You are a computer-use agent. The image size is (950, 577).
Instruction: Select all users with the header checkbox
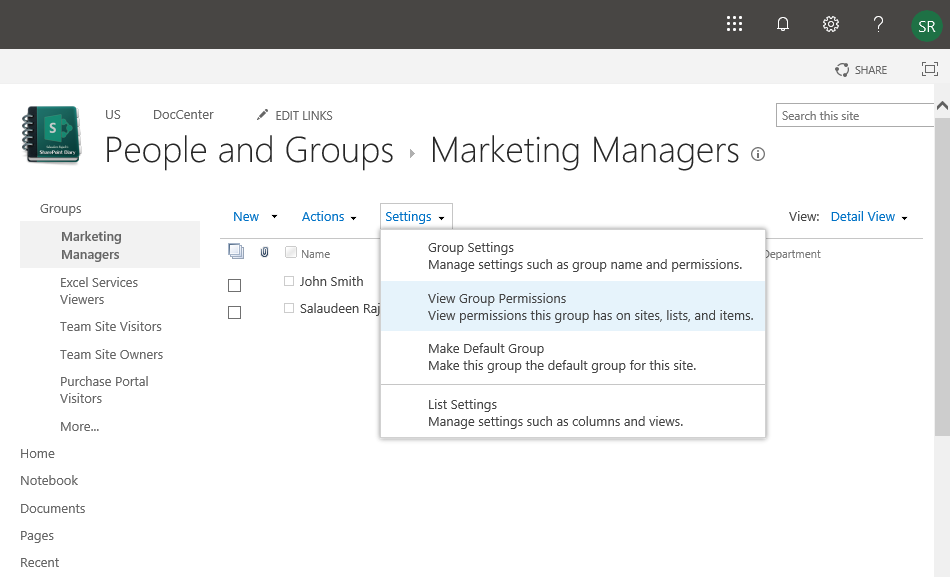(236, 250)
